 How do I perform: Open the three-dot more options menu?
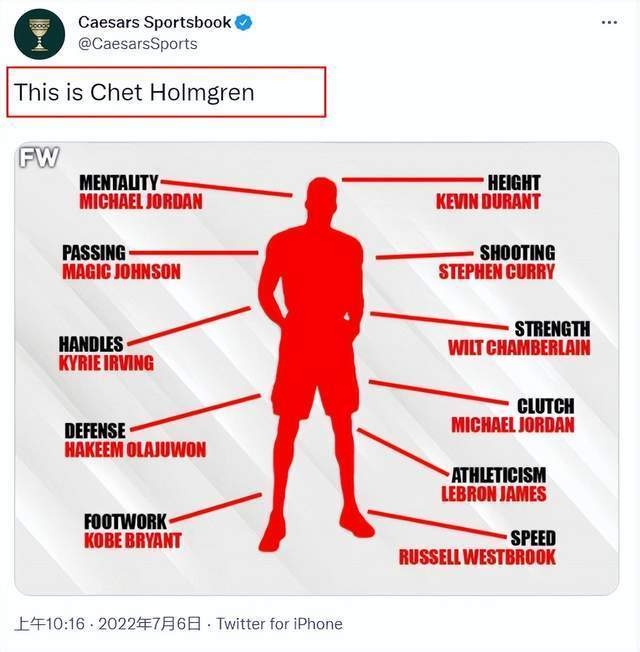608,22
